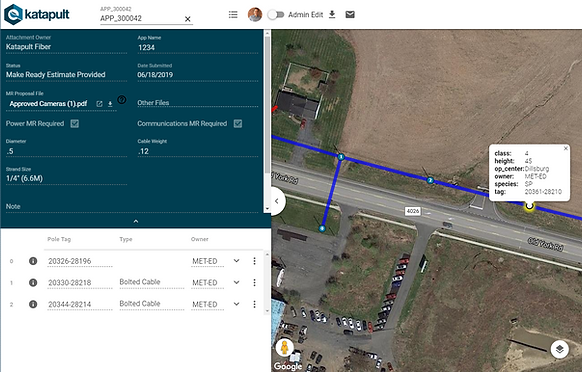
Task: Uncheck Communications MR Required checkbox
Action: coord(238,124)
